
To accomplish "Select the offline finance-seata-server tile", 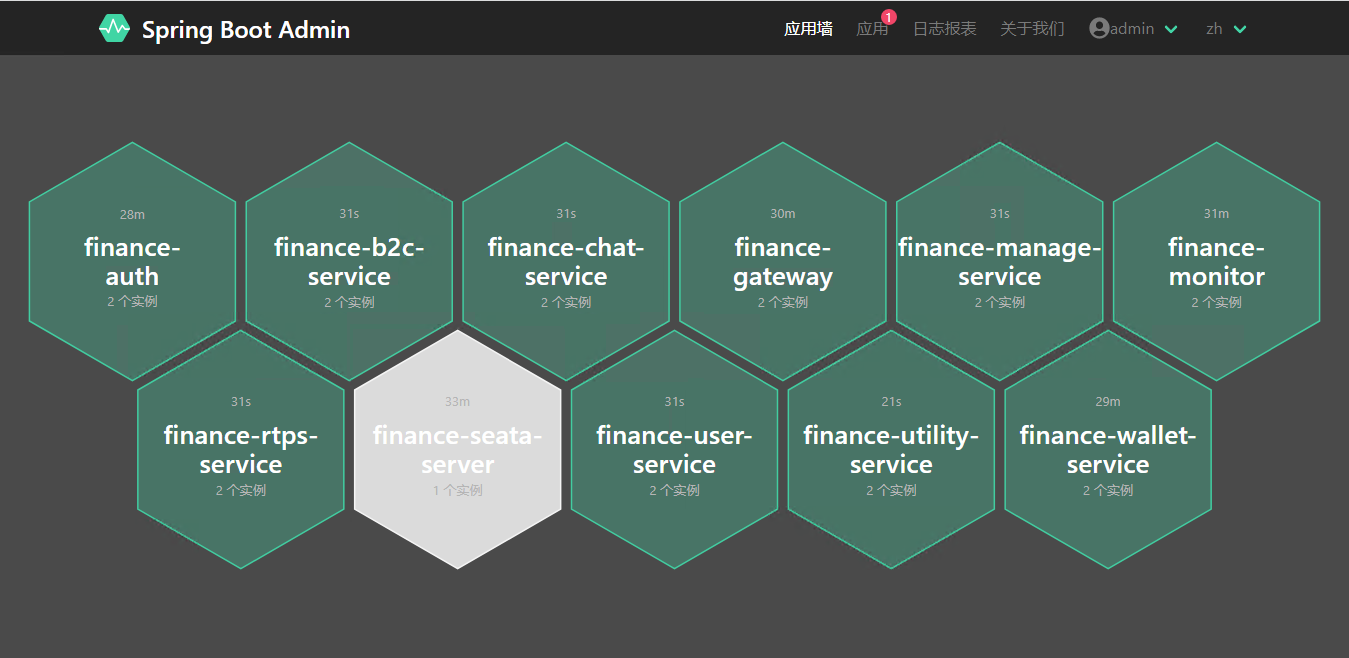I will point(458,450).
